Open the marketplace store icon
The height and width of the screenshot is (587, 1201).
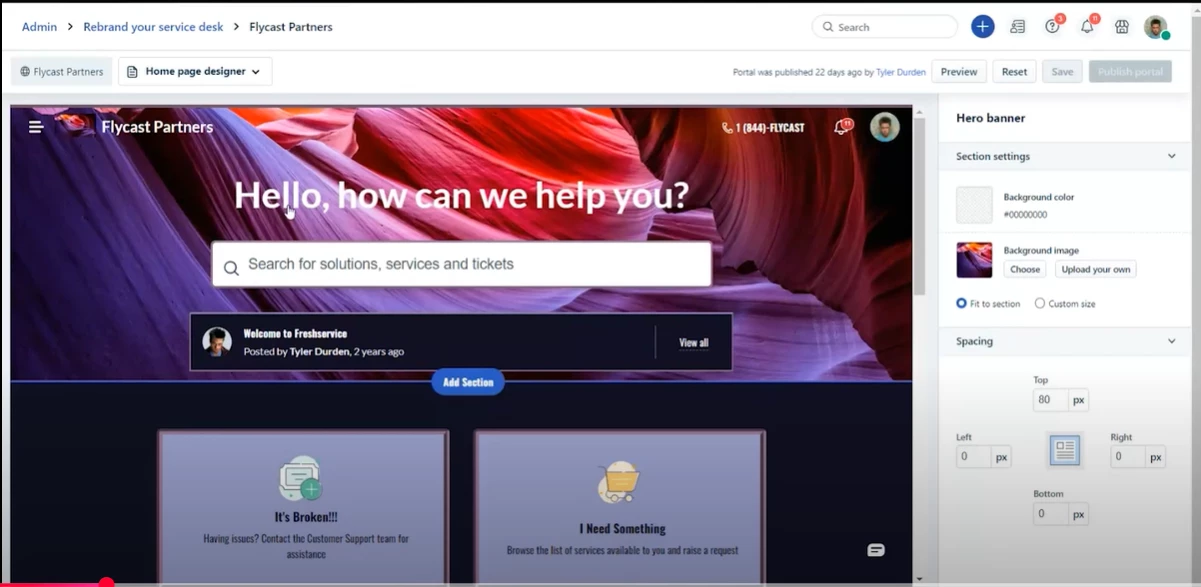click(x=1122, y=27)
